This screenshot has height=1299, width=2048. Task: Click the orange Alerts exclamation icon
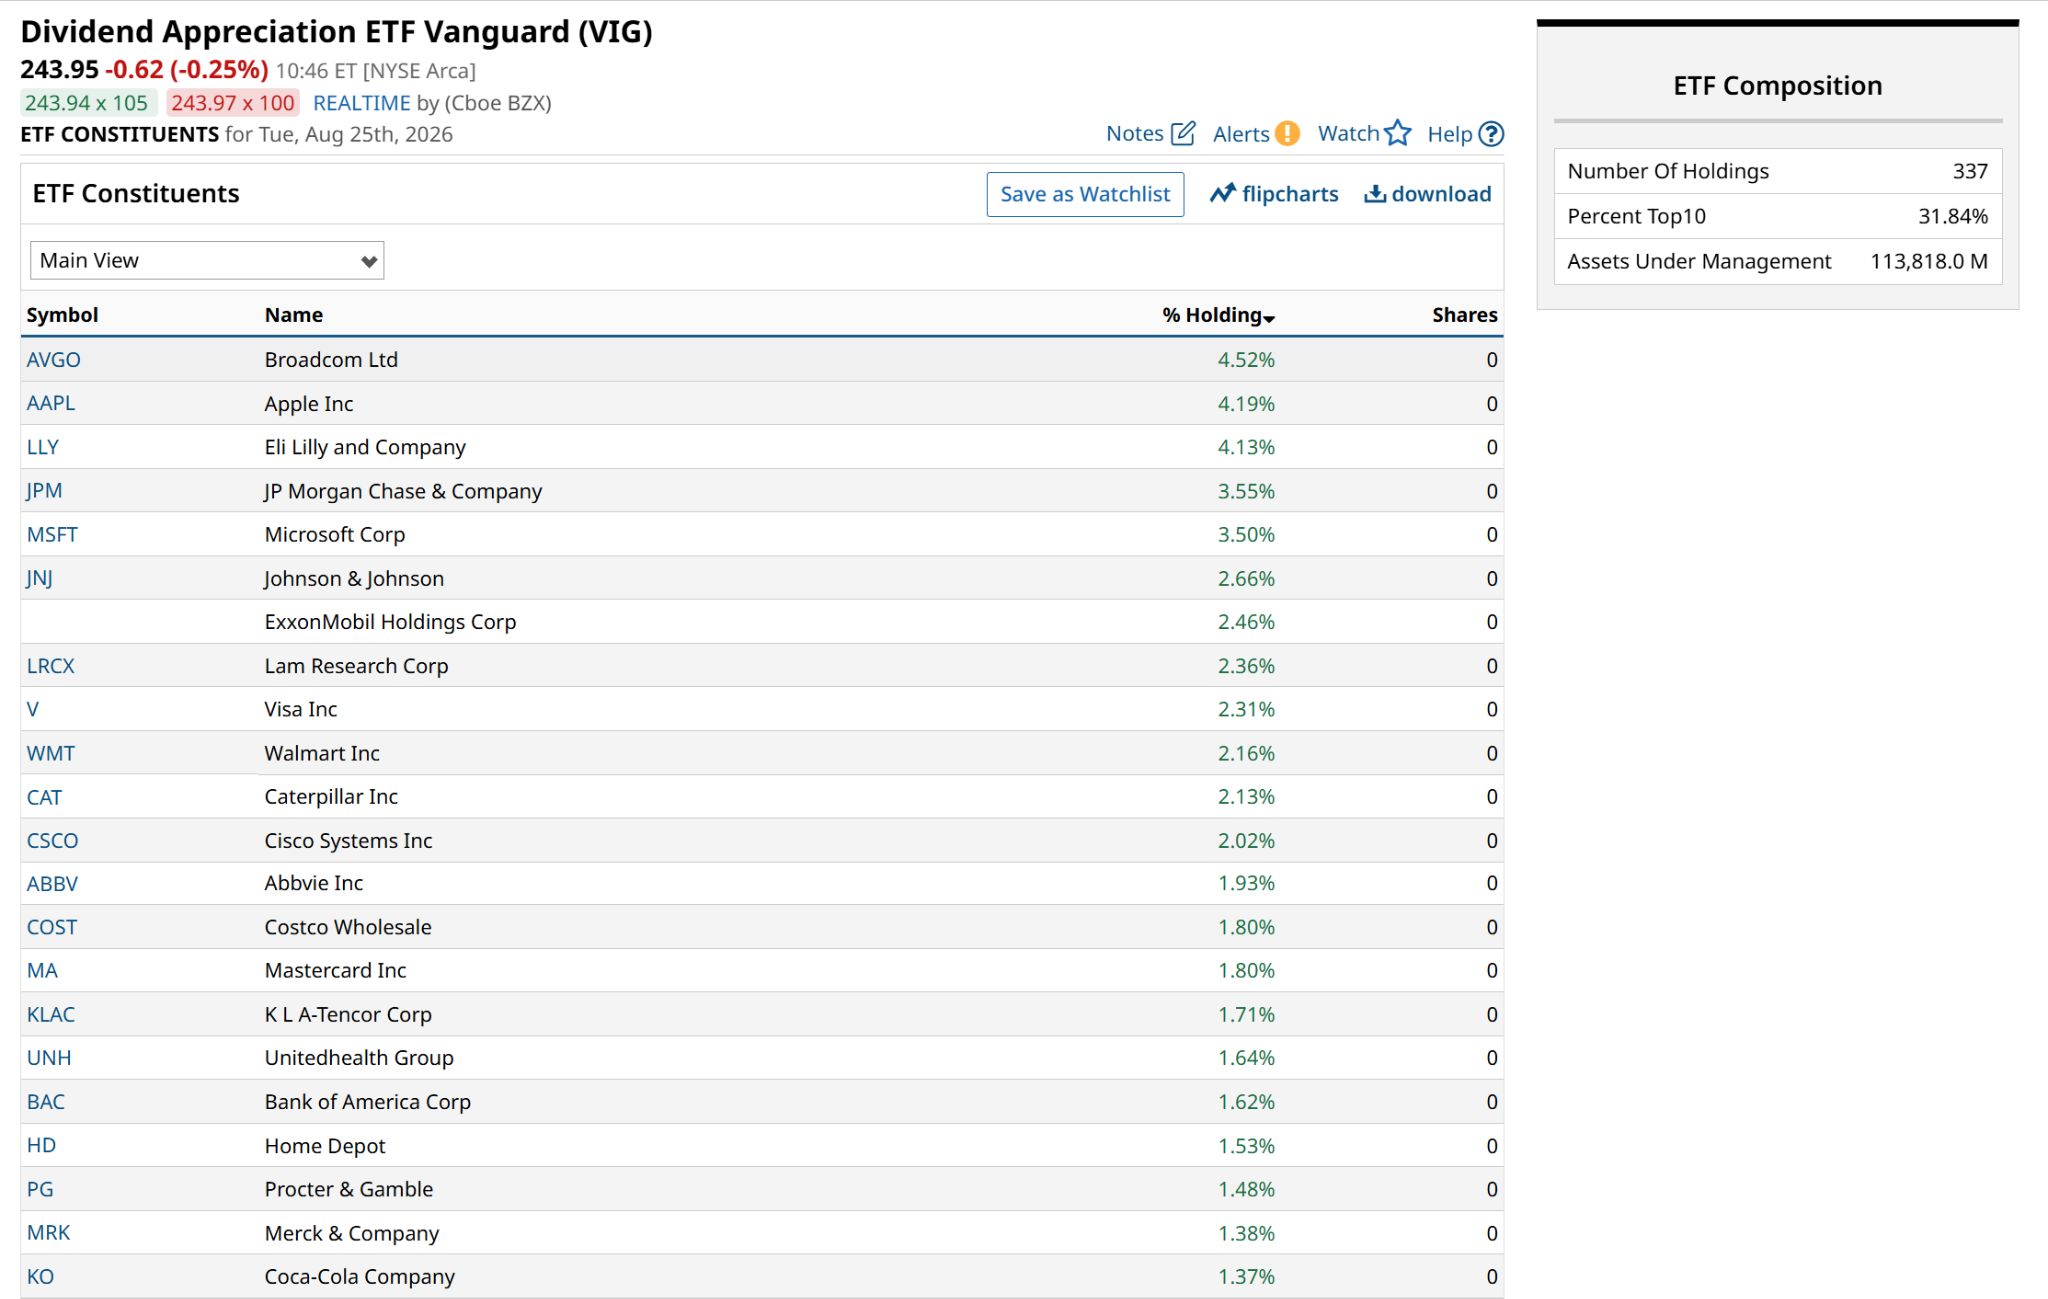[x=1288, y=133]
